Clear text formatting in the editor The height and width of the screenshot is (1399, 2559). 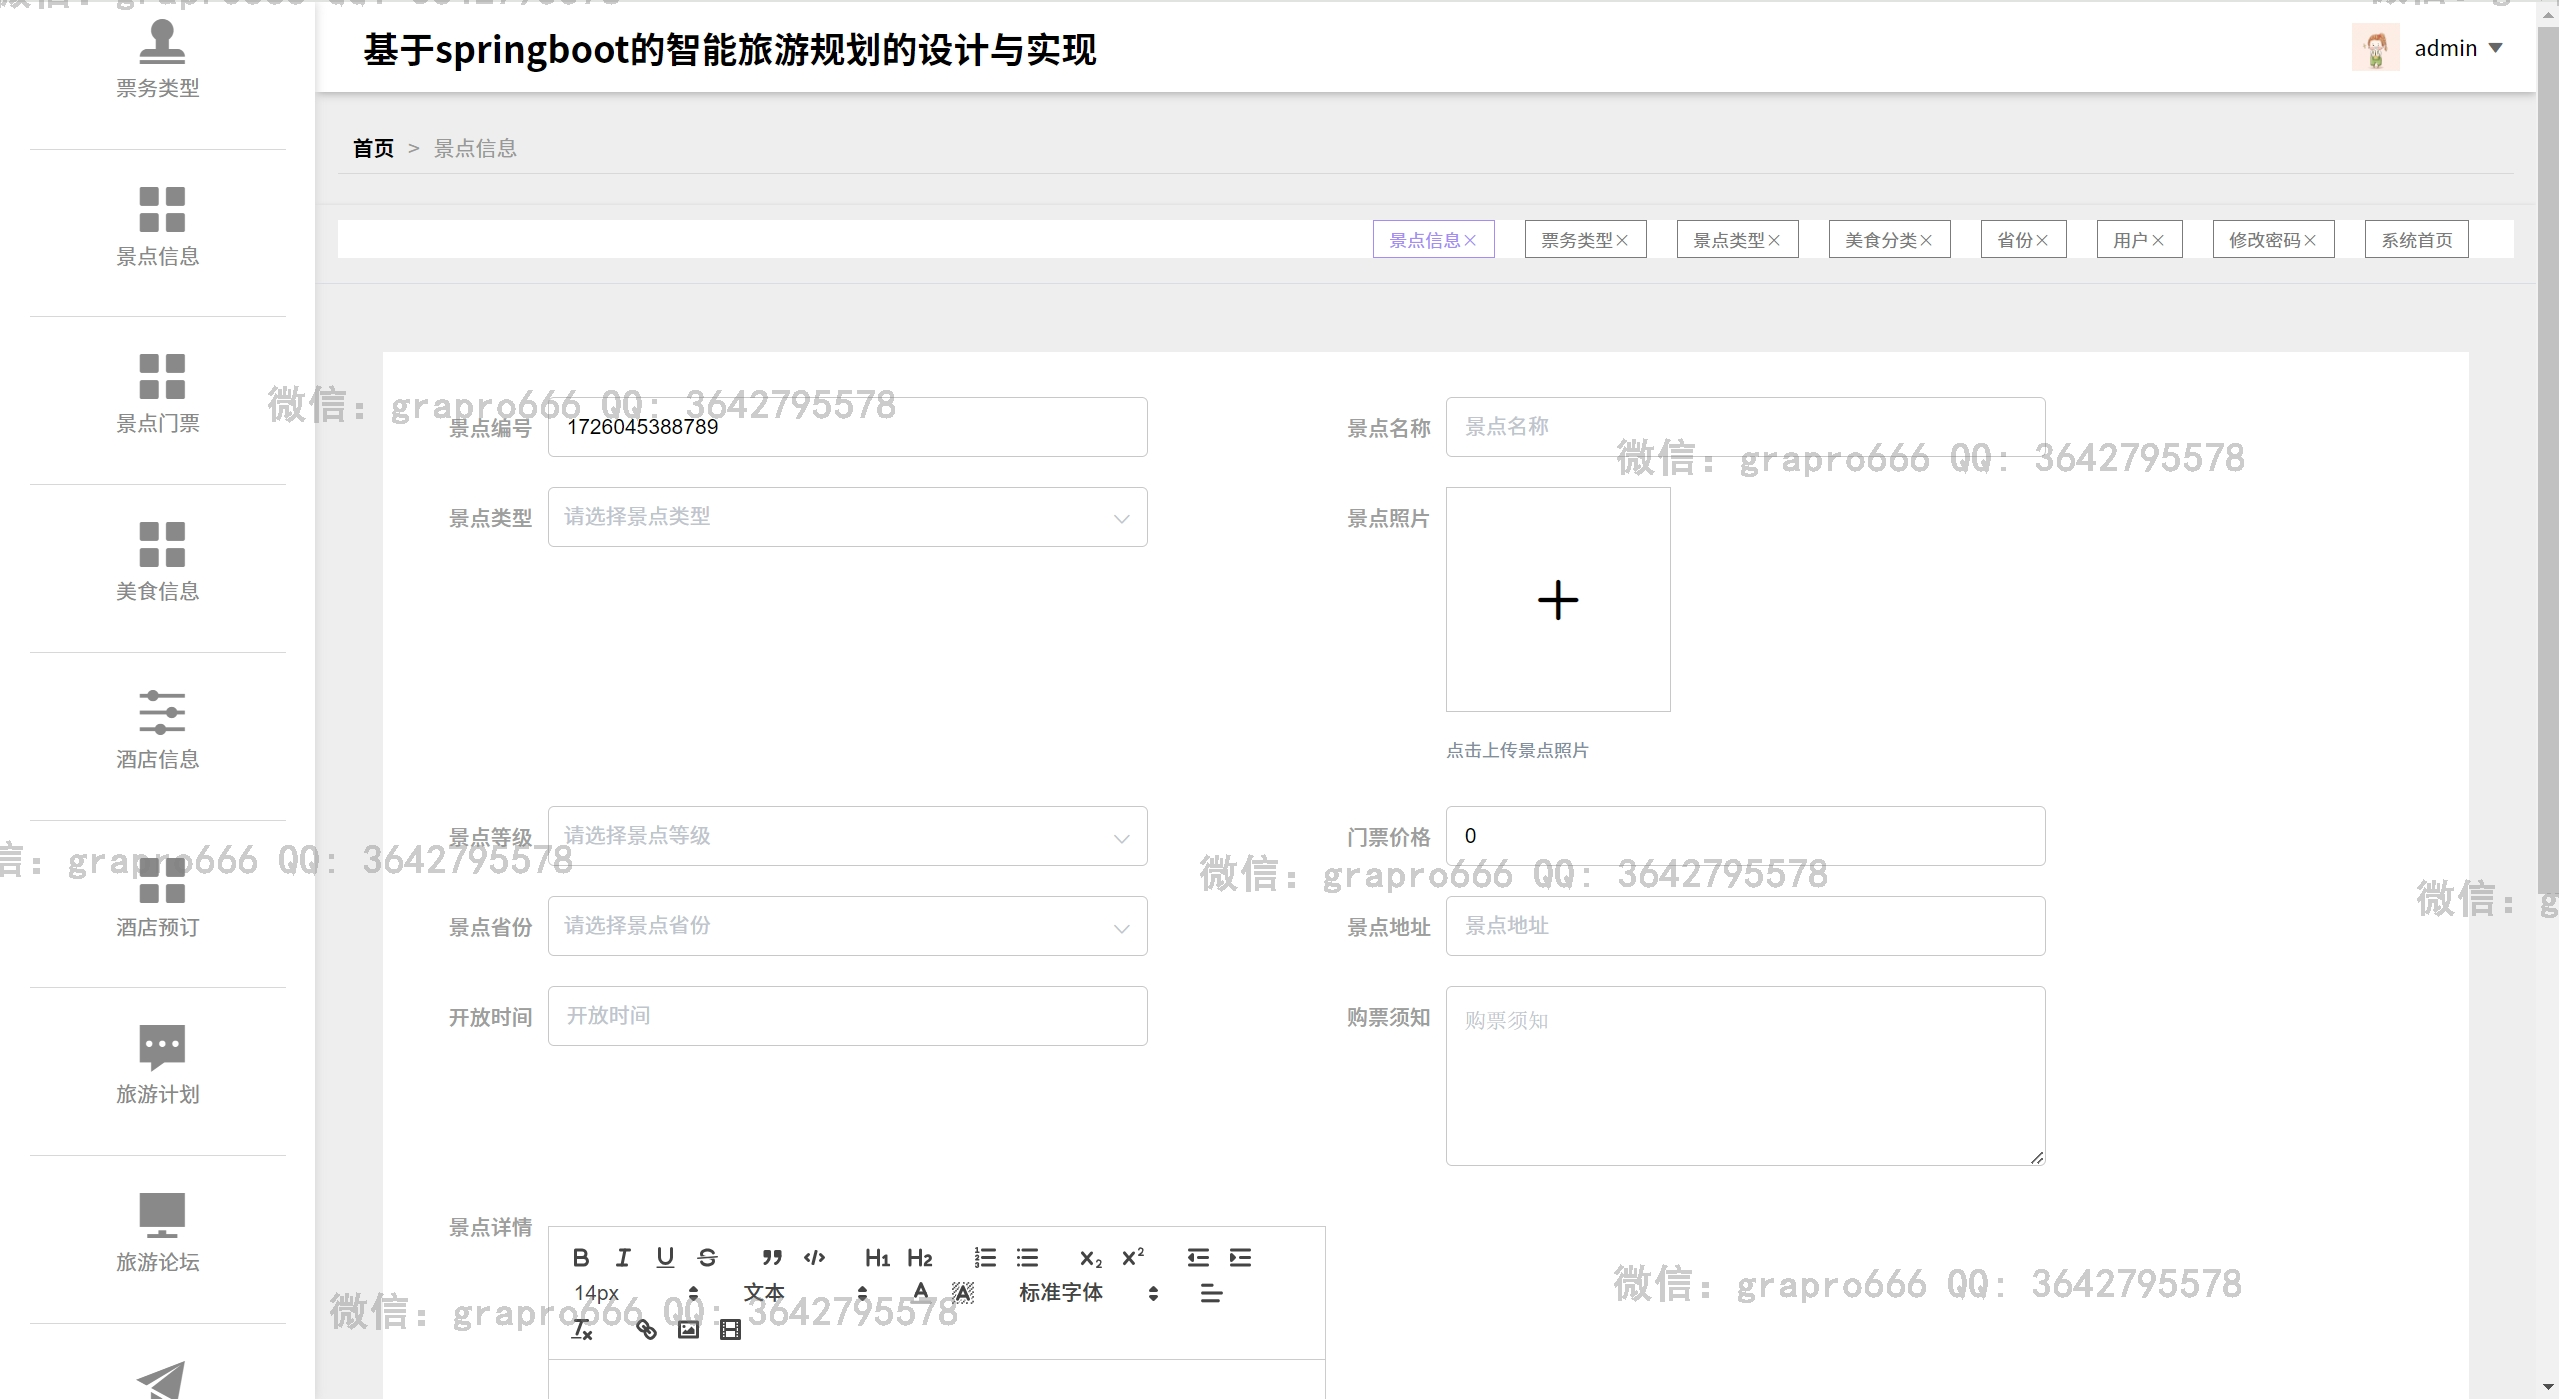click(x=581, y=1329)
